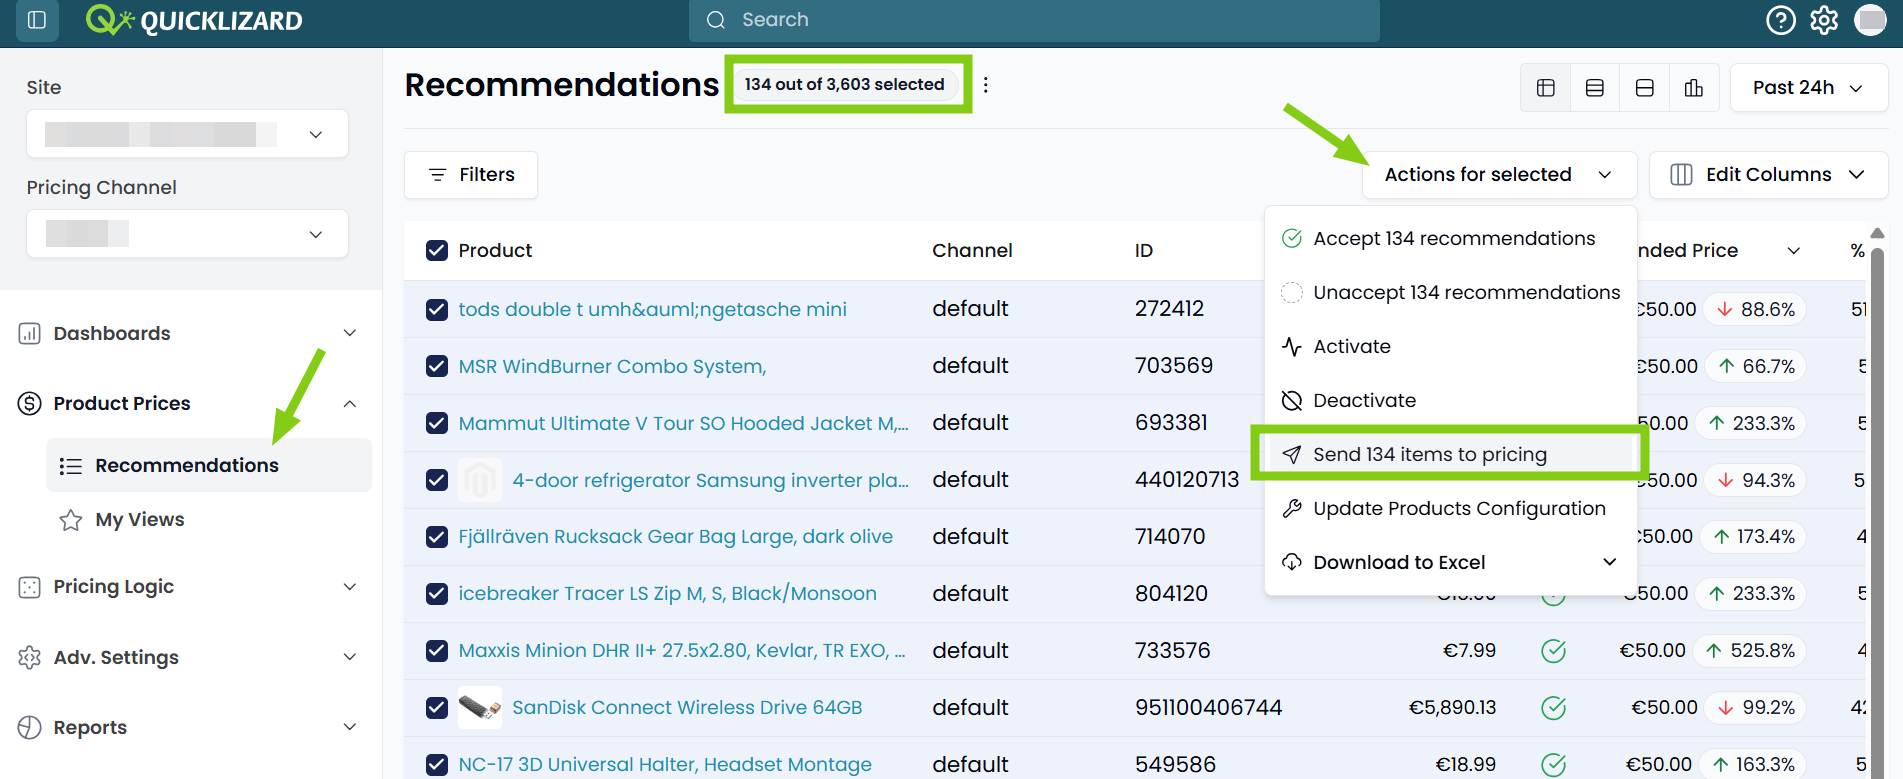1903x779 pixels.
Task: Click the accepted checkmark icon in NC-17 row
Action: [x=1553, y=765]
